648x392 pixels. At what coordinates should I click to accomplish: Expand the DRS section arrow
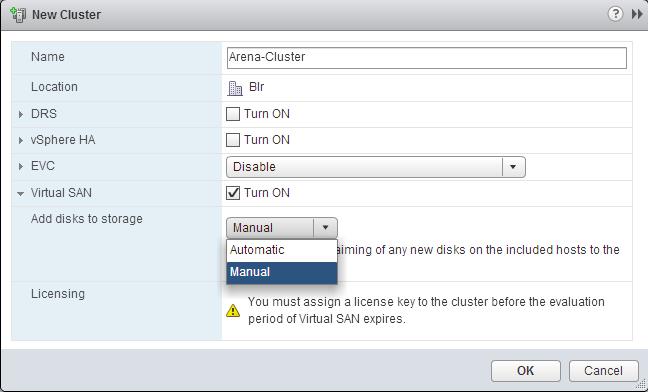point(21,114)
